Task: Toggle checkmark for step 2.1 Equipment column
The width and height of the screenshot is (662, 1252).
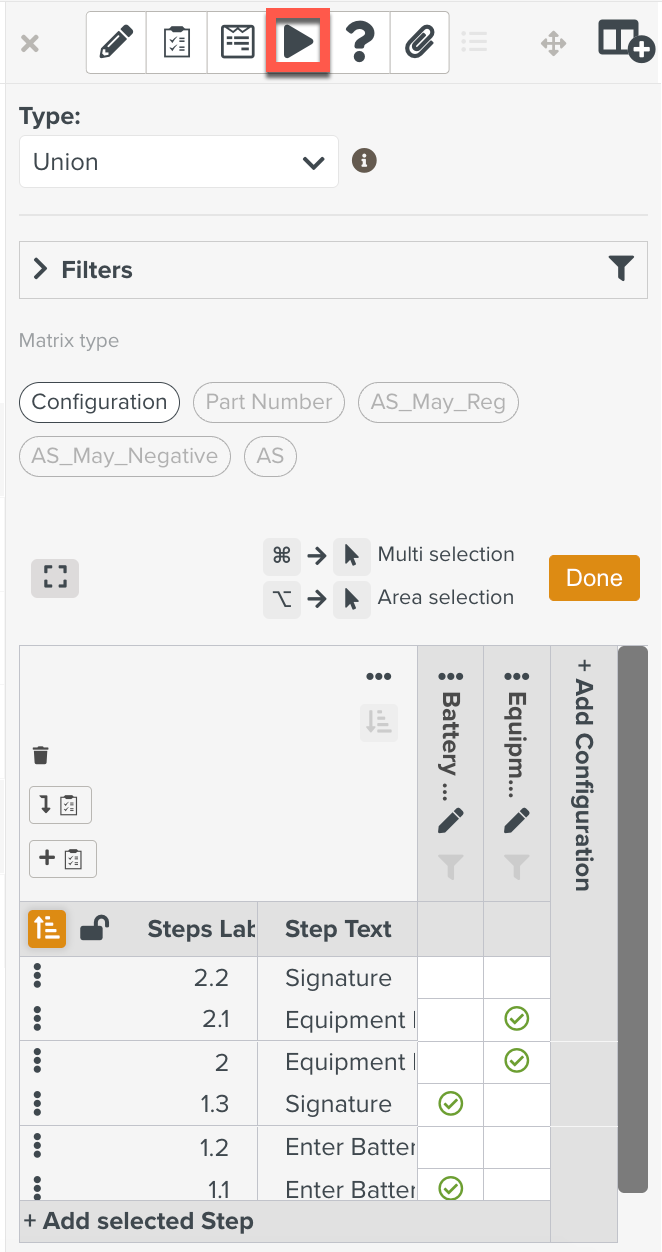Action: coord(517,1019)
